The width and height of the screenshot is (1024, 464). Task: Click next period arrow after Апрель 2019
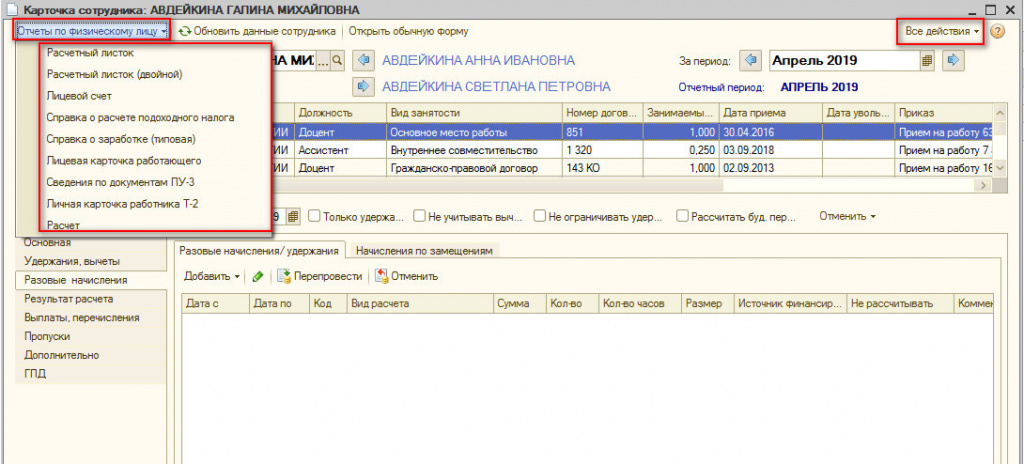click(953, 61)
